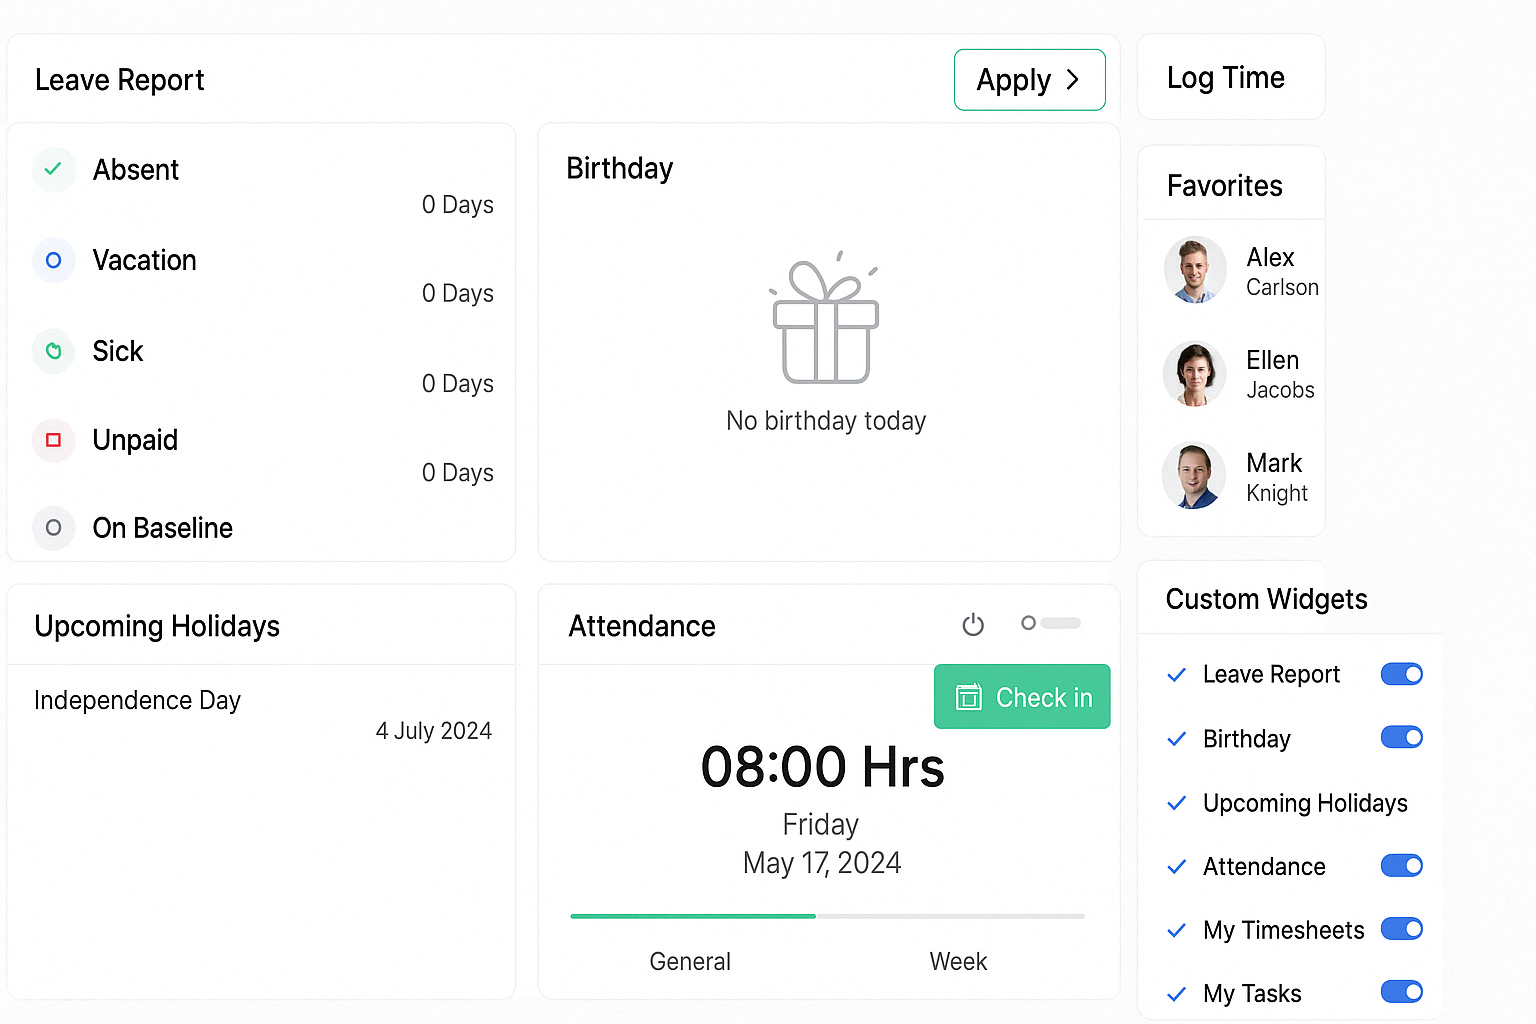
Task: Open the Week attendance tab
Action: [958, 961]
